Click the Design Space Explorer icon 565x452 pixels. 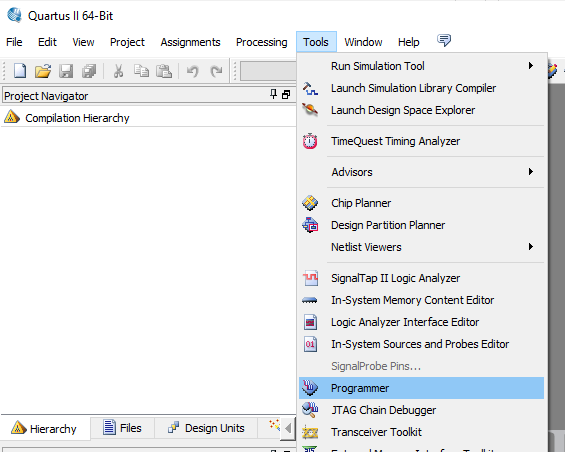tap(310, 110)
